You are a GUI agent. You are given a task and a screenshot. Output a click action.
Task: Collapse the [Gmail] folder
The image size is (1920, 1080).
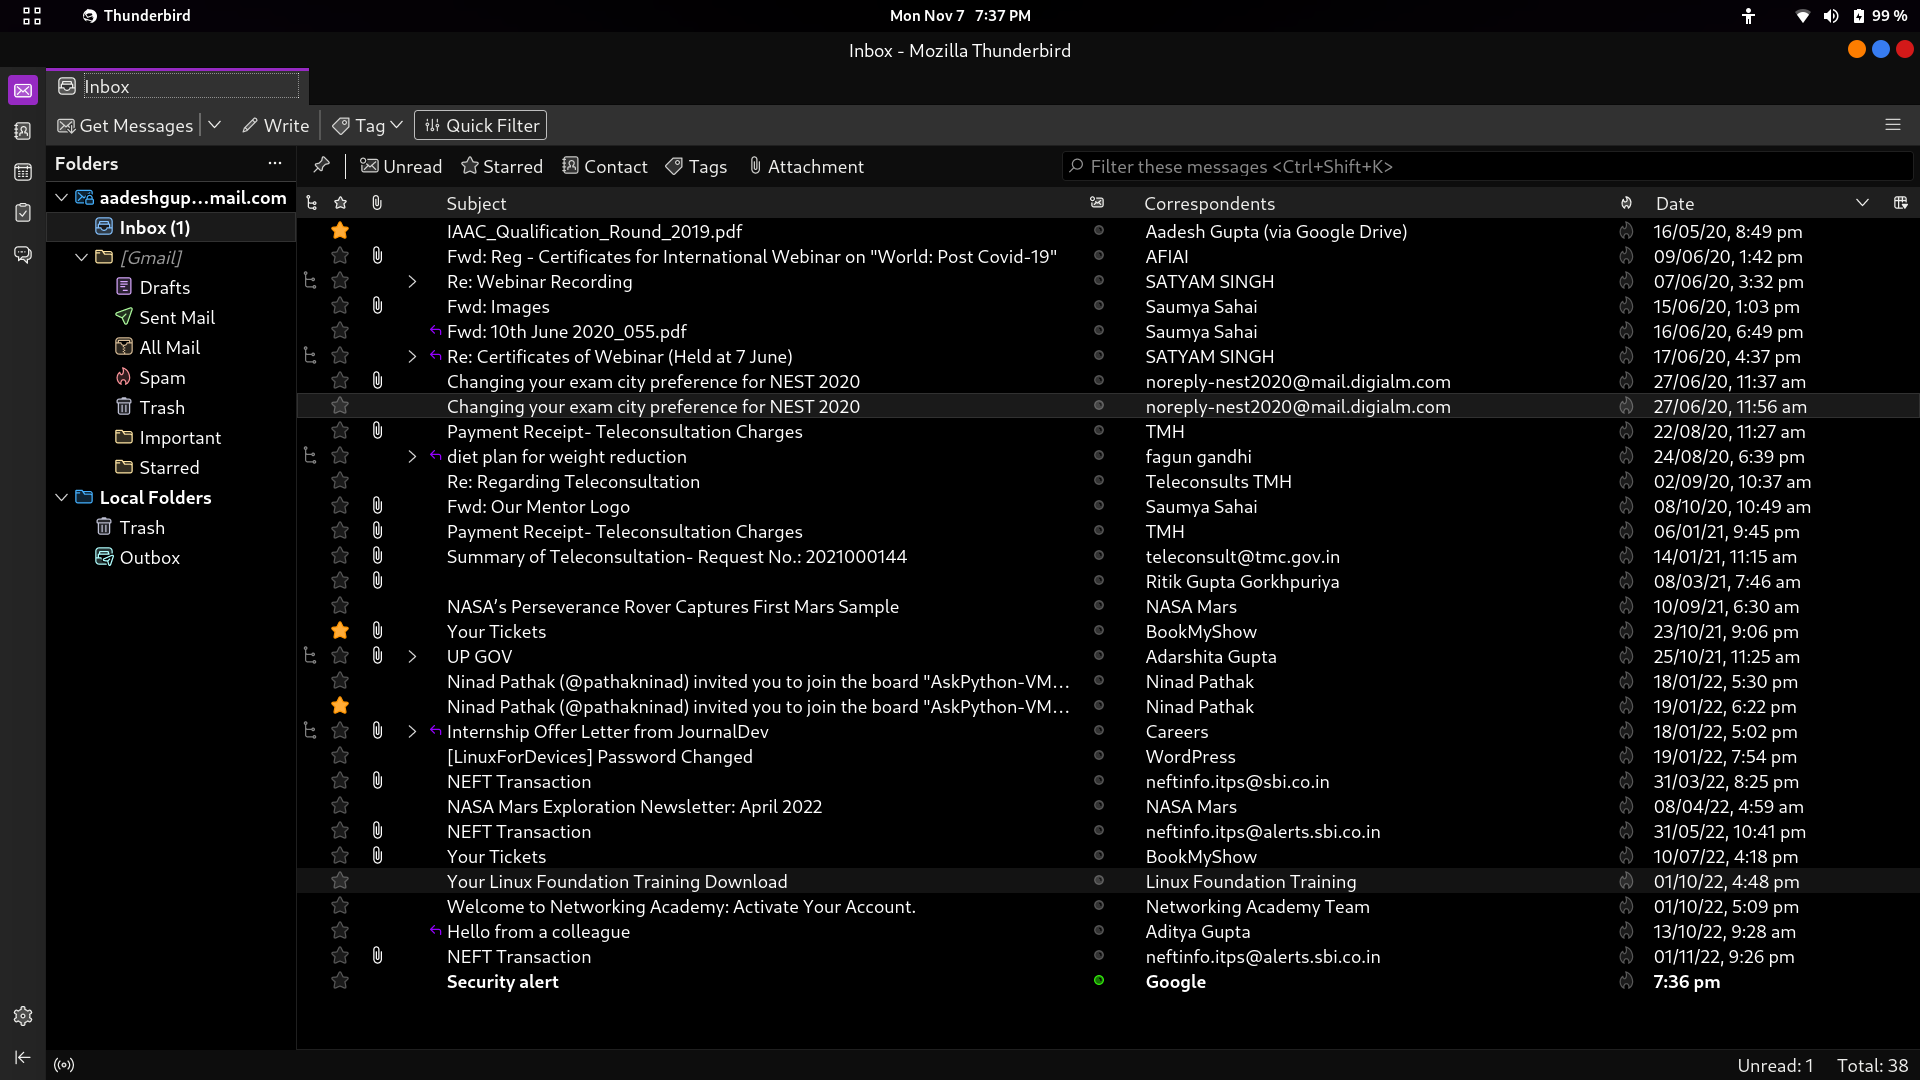point(81,257)
